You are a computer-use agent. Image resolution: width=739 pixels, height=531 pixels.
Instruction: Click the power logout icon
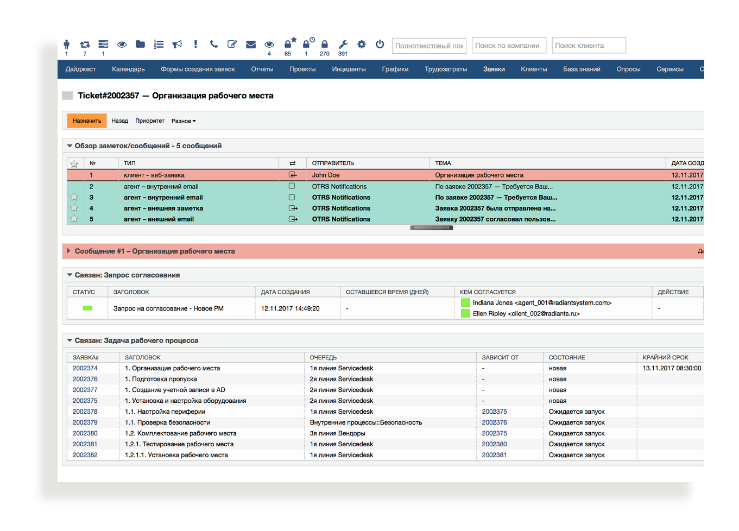380,45
